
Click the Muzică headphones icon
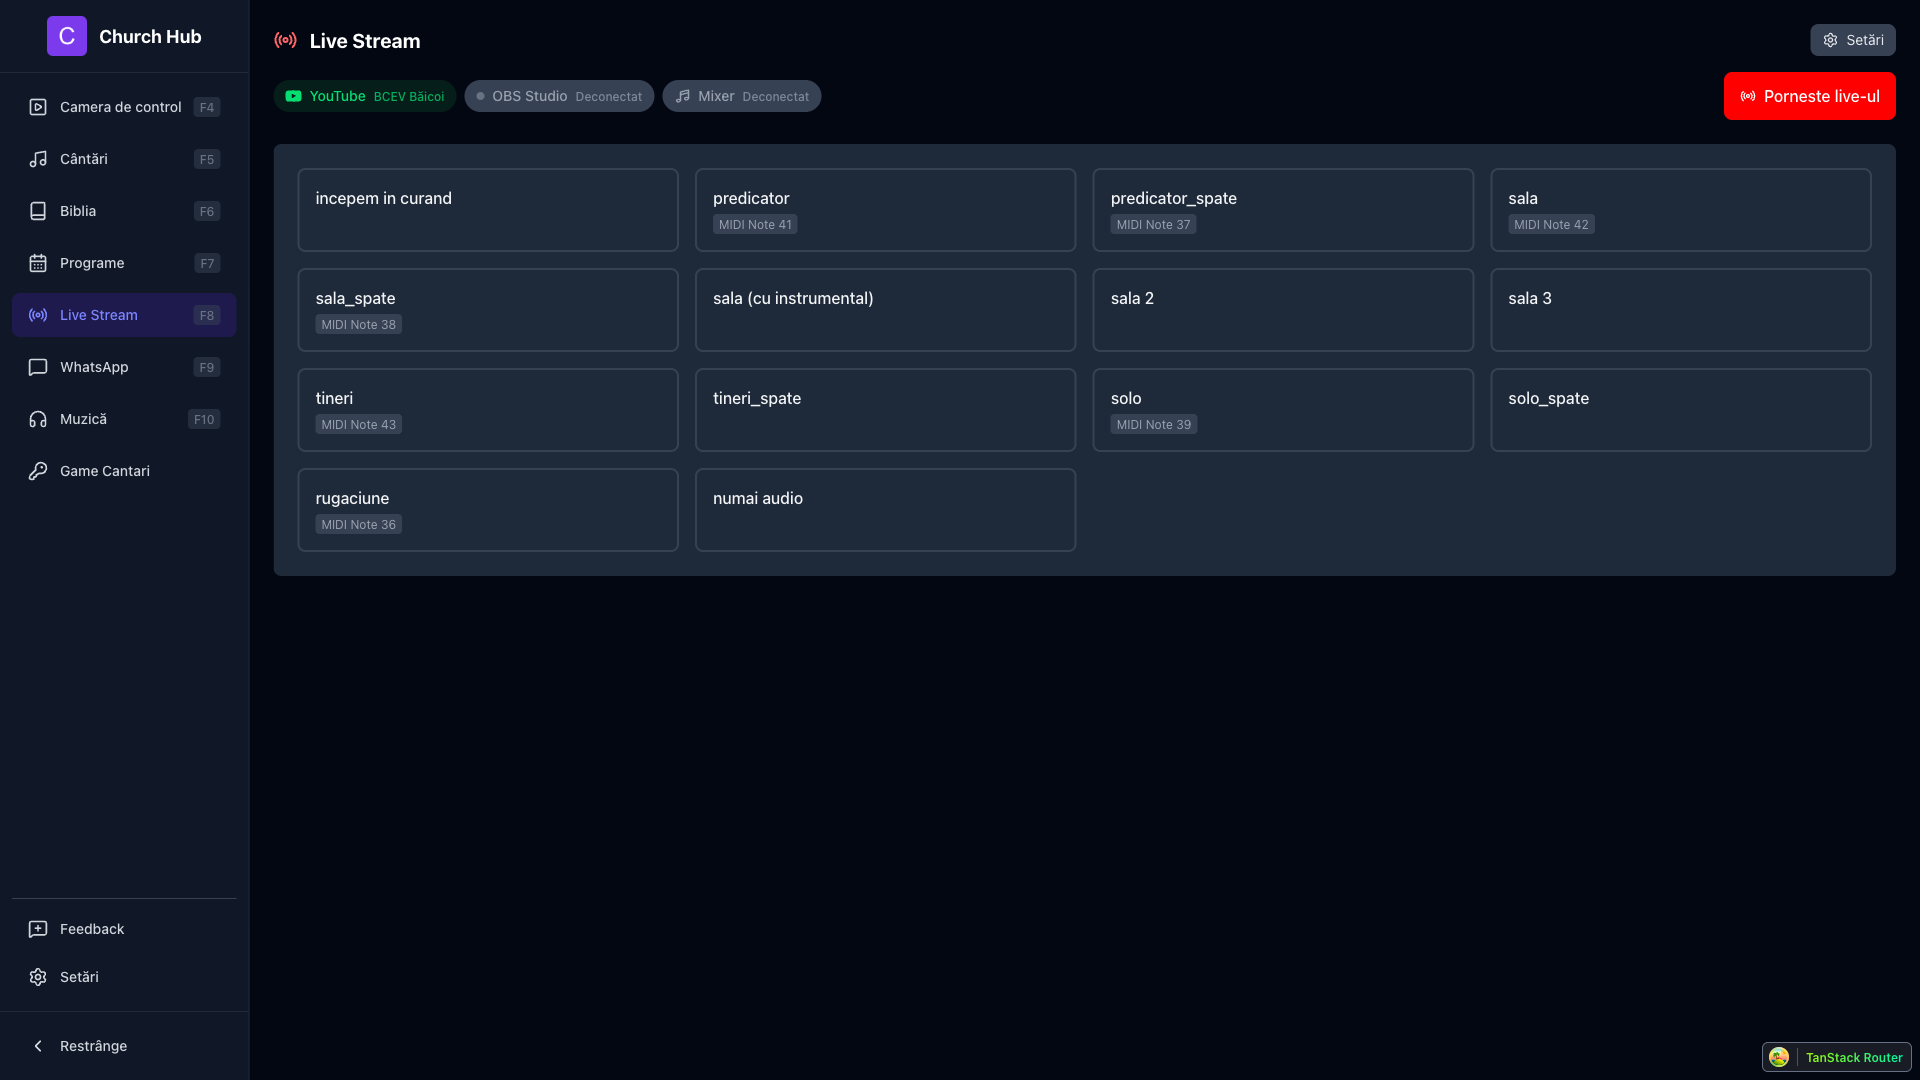(x=38, y=419)
